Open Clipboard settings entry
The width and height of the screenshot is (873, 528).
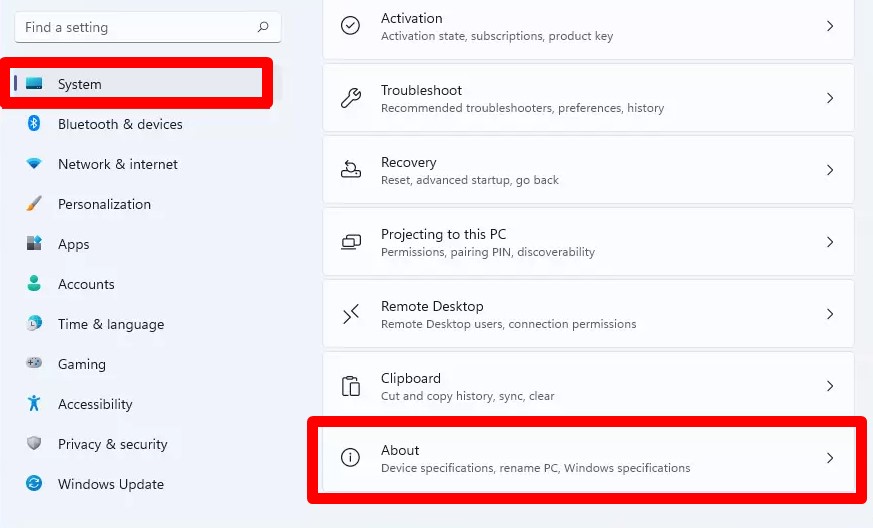coord(588,385)
